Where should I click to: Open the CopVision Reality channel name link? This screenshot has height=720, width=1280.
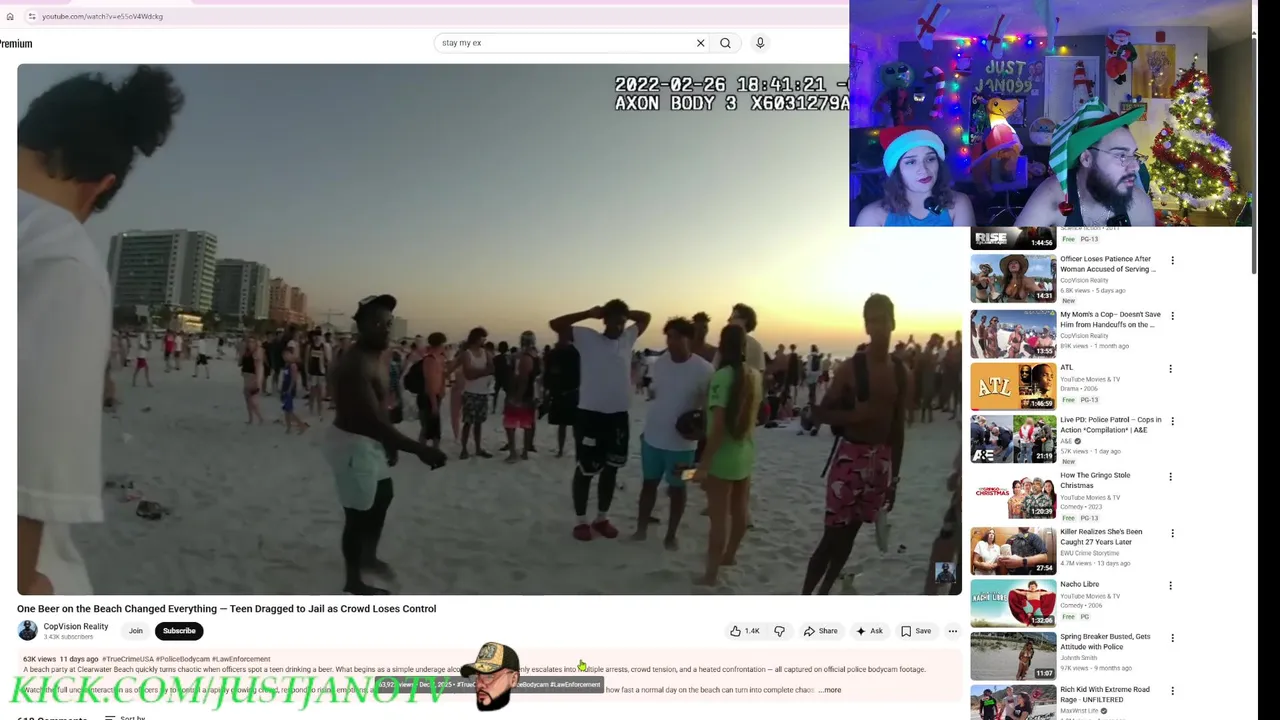pos(75,627)
